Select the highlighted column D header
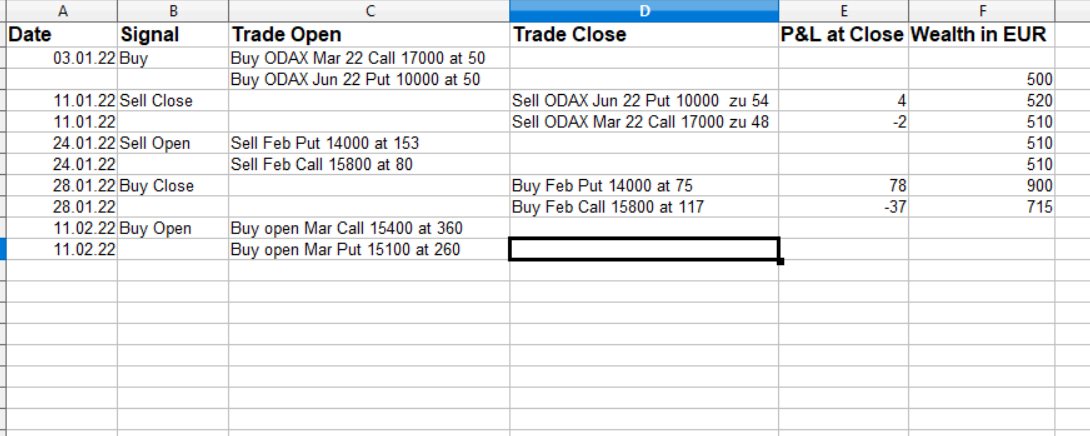The height and width of the screenshot is (436, 1090). tap(644, 10)
